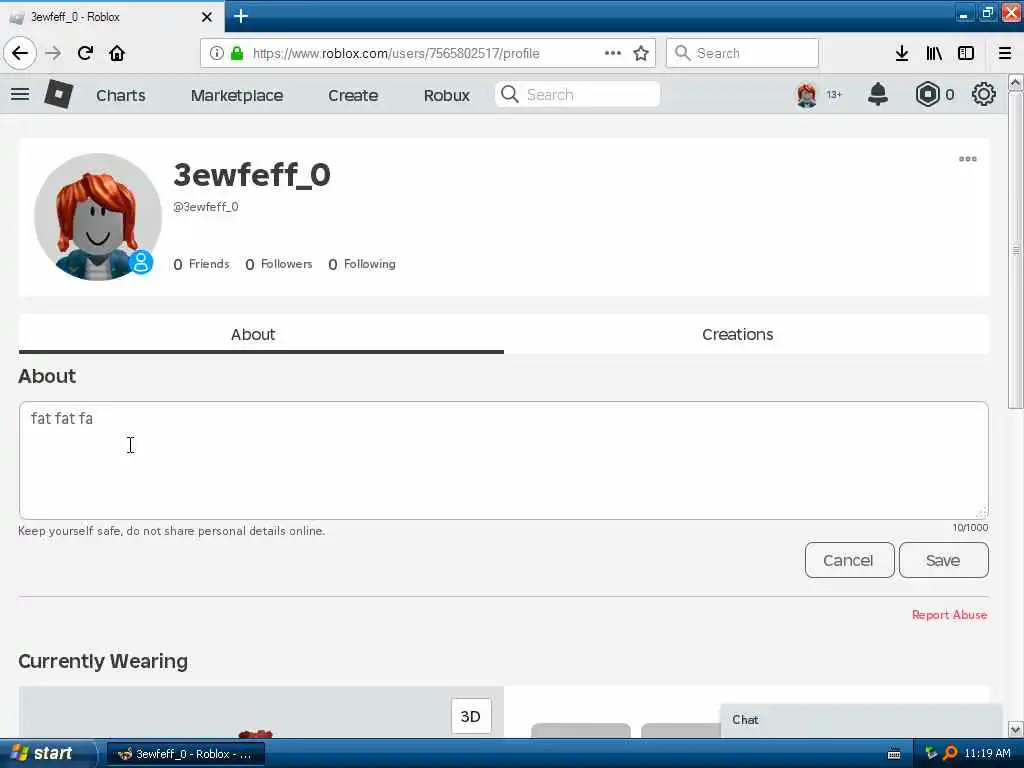Click the page scrollbar down arrow
1024x768 pixels.
[x=1015, y=729]
